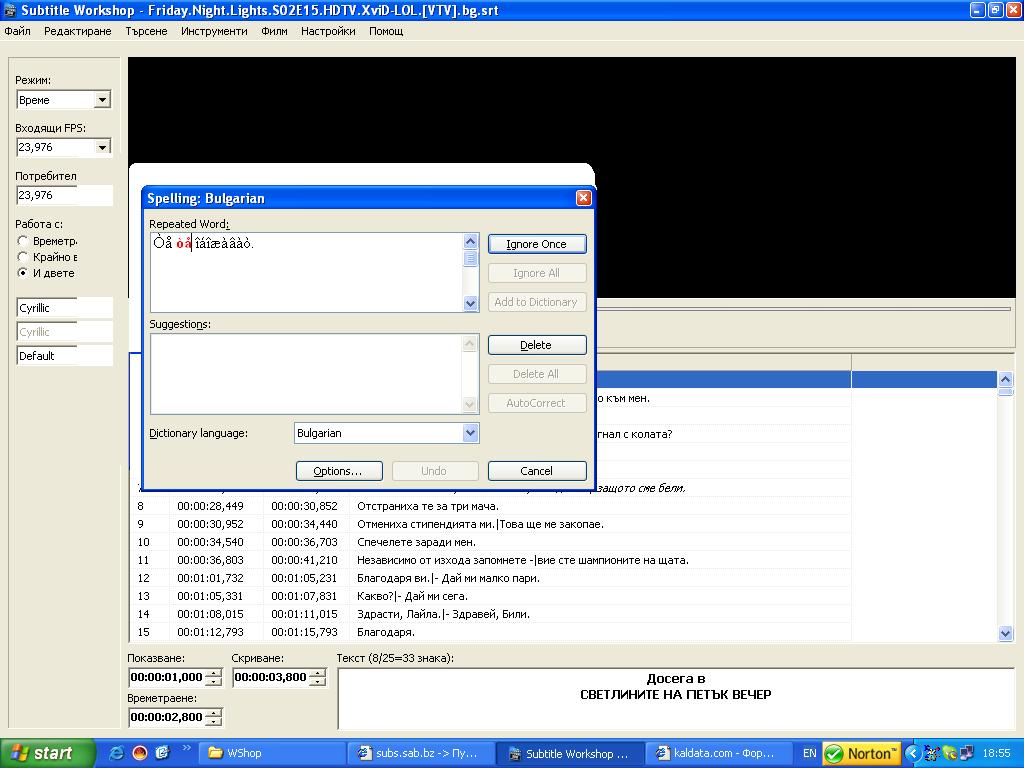Viewport: 1024px width, 768px height.
Task: Click the EN language indicator
Action: click(x=809, y=753)
